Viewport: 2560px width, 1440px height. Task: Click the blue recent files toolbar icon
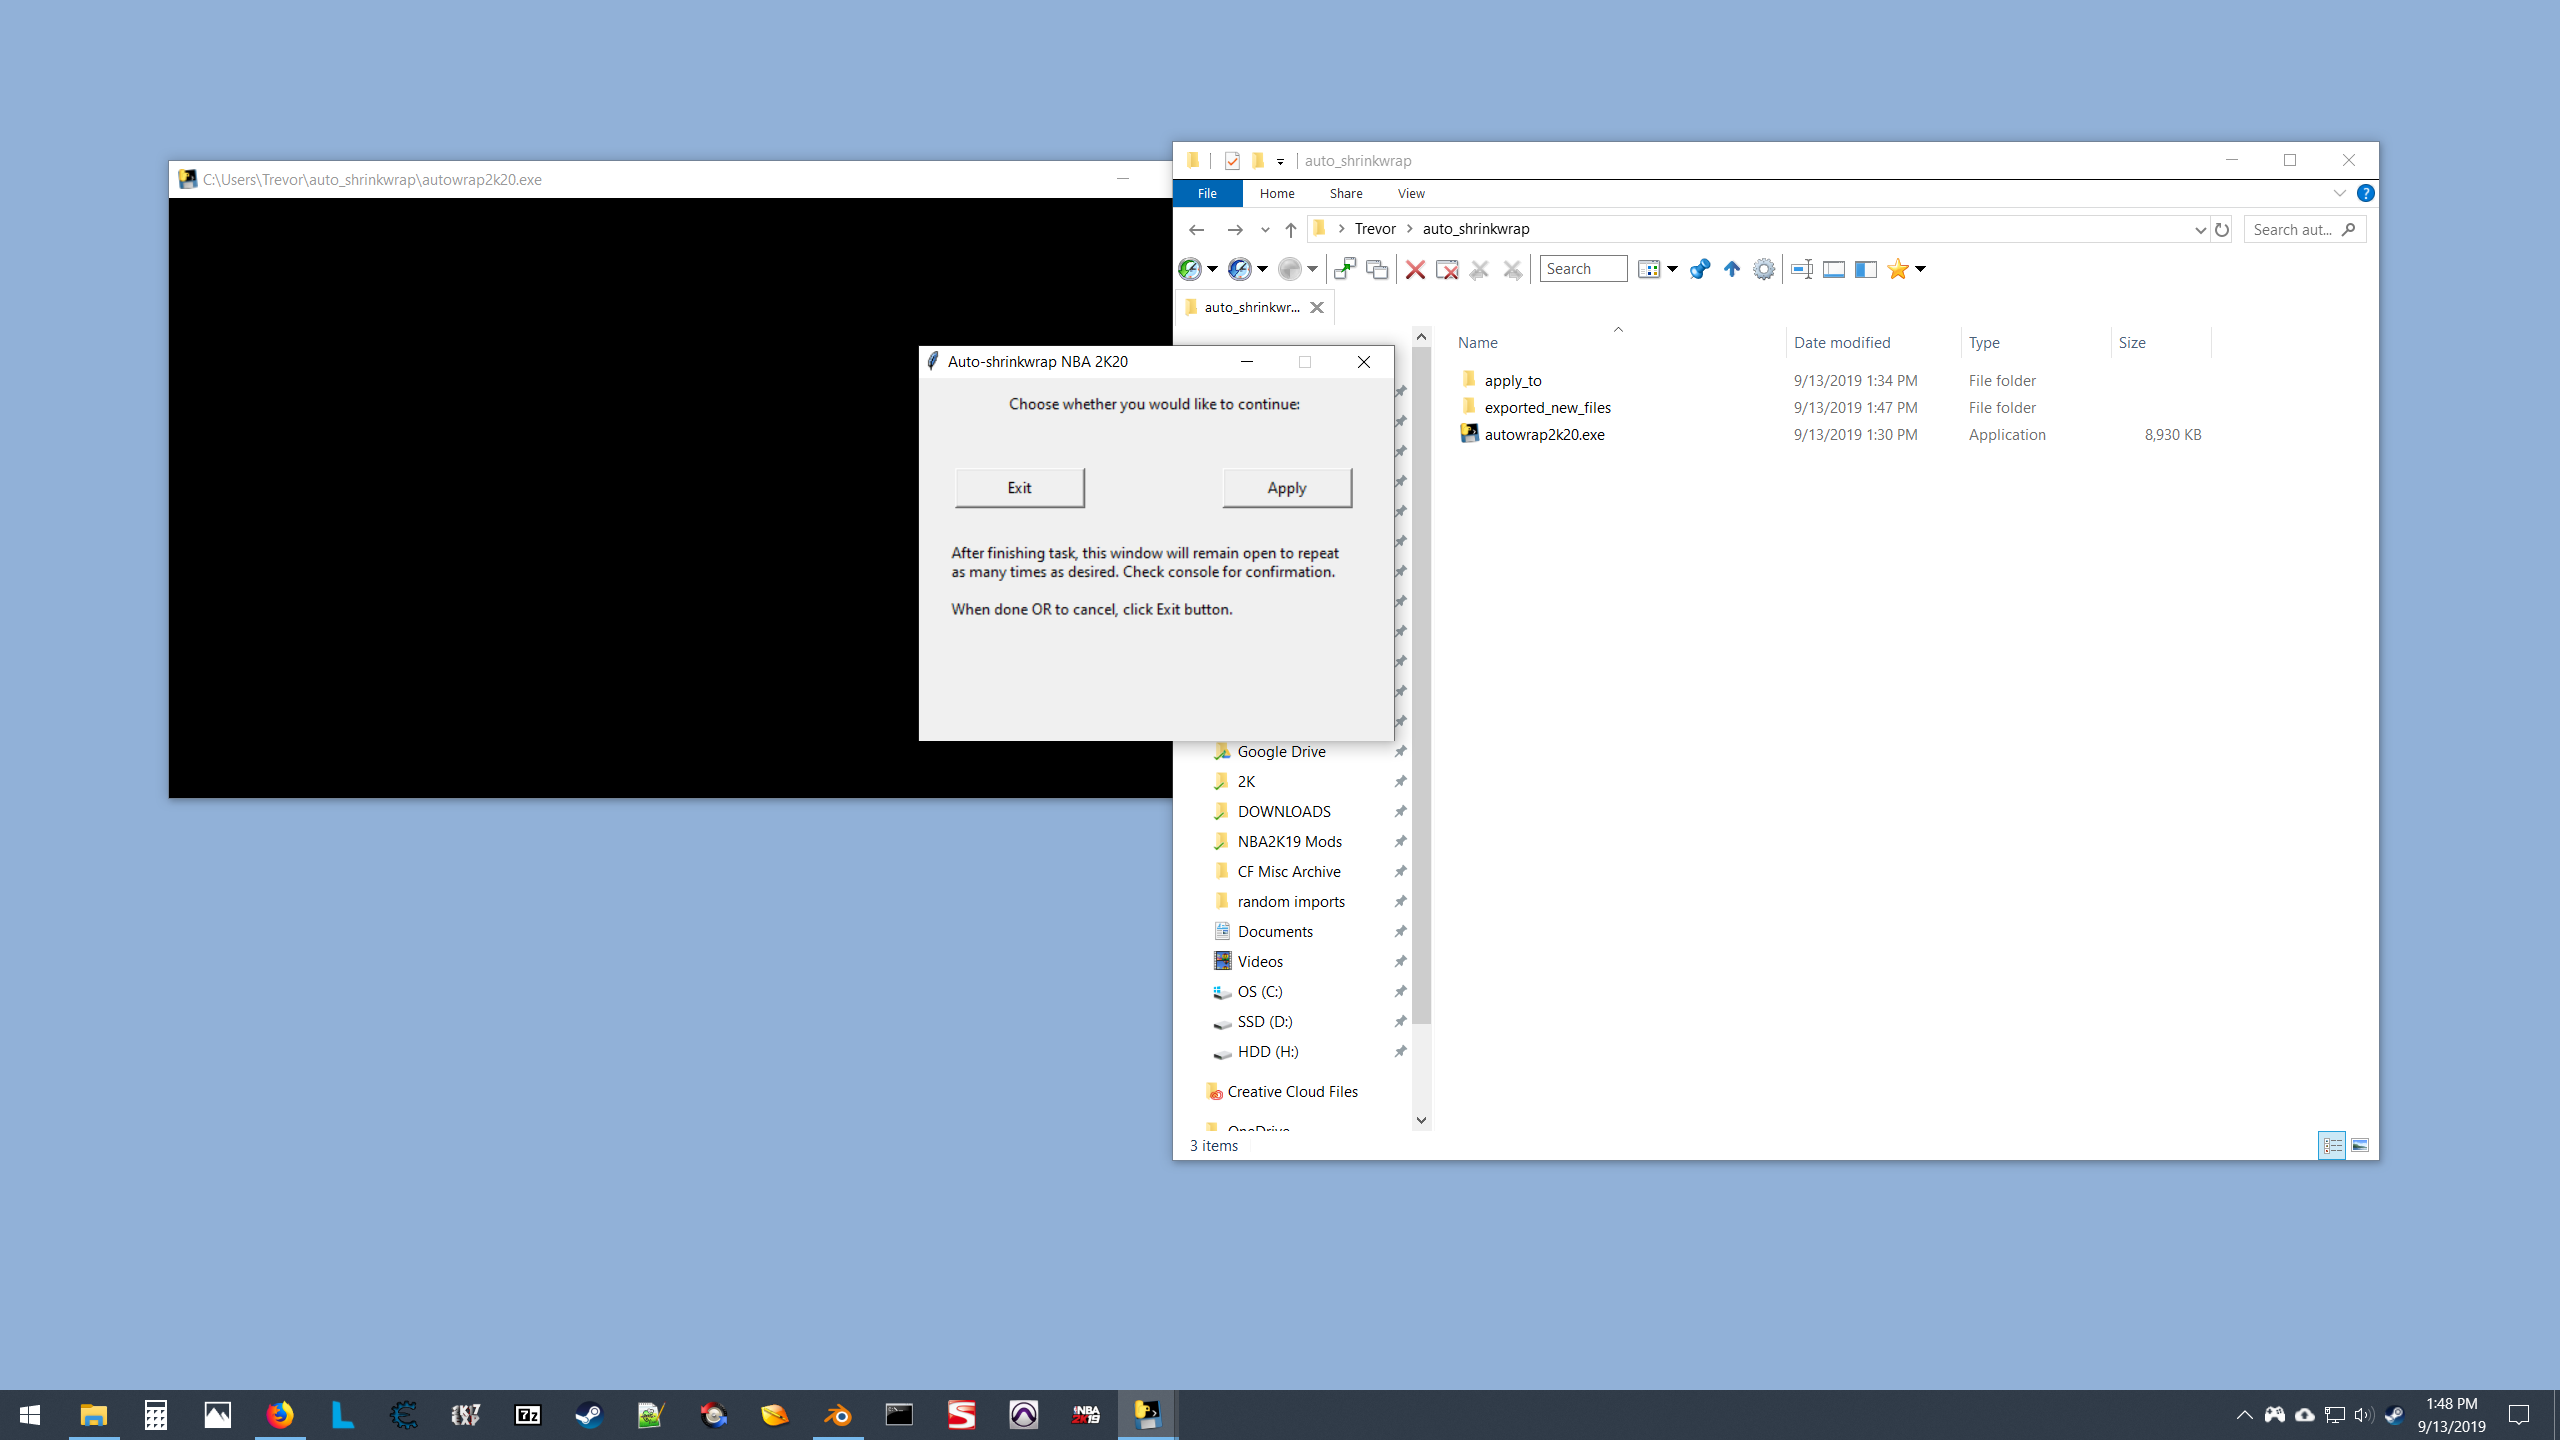pyautogui.click(x=1240, y=269)
